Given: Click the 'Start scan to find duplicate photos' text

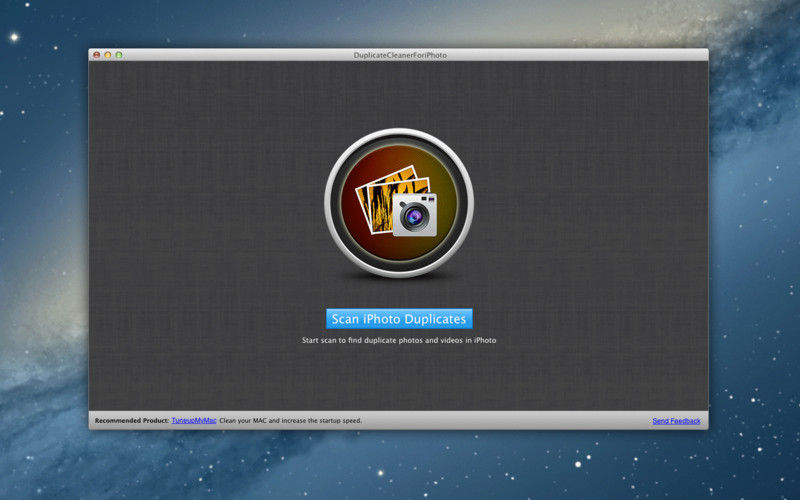Looking at the screenshot, I should [x=399, y=340].
